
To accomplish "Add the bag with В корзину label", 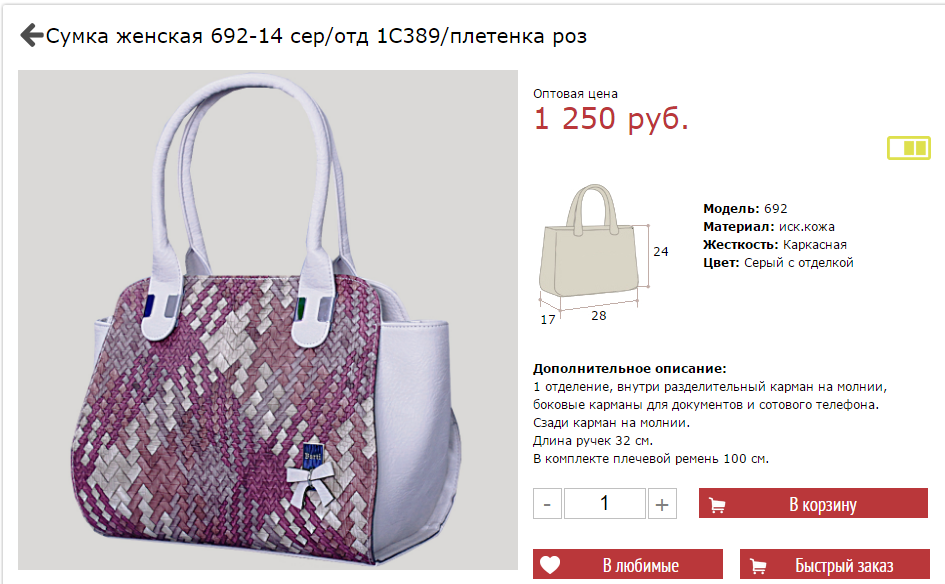I will click(x=823, y=504).
